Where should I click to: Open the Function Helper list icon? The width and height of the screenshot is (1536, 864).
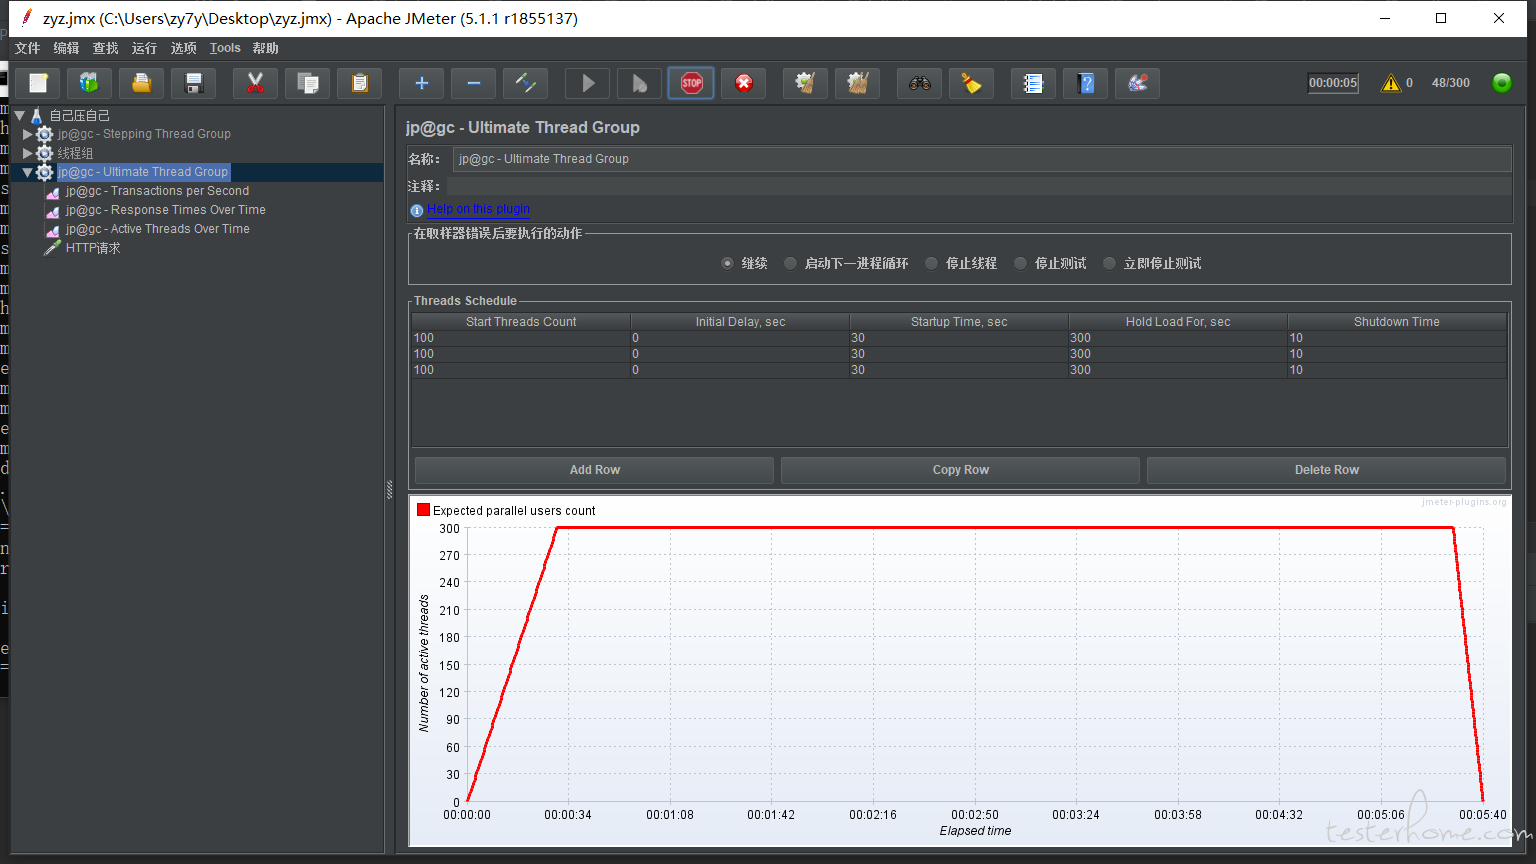1034,83
